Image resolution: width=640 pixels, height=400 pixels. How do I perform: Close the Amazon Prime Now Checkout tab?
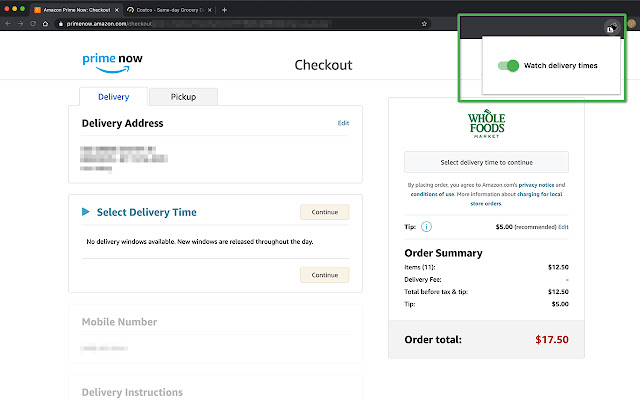click(117, 10)
